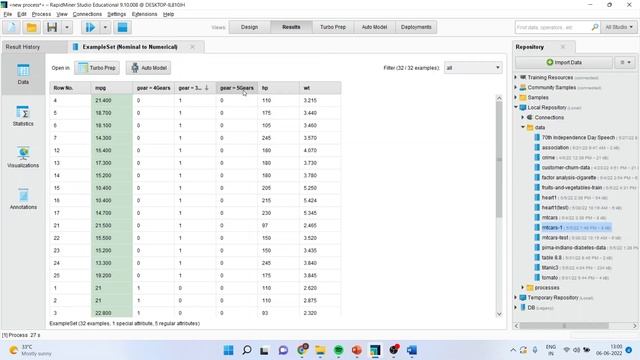The image size is (640, 360).
Task: Close the Repository panel
Action: tap(563, 47)
